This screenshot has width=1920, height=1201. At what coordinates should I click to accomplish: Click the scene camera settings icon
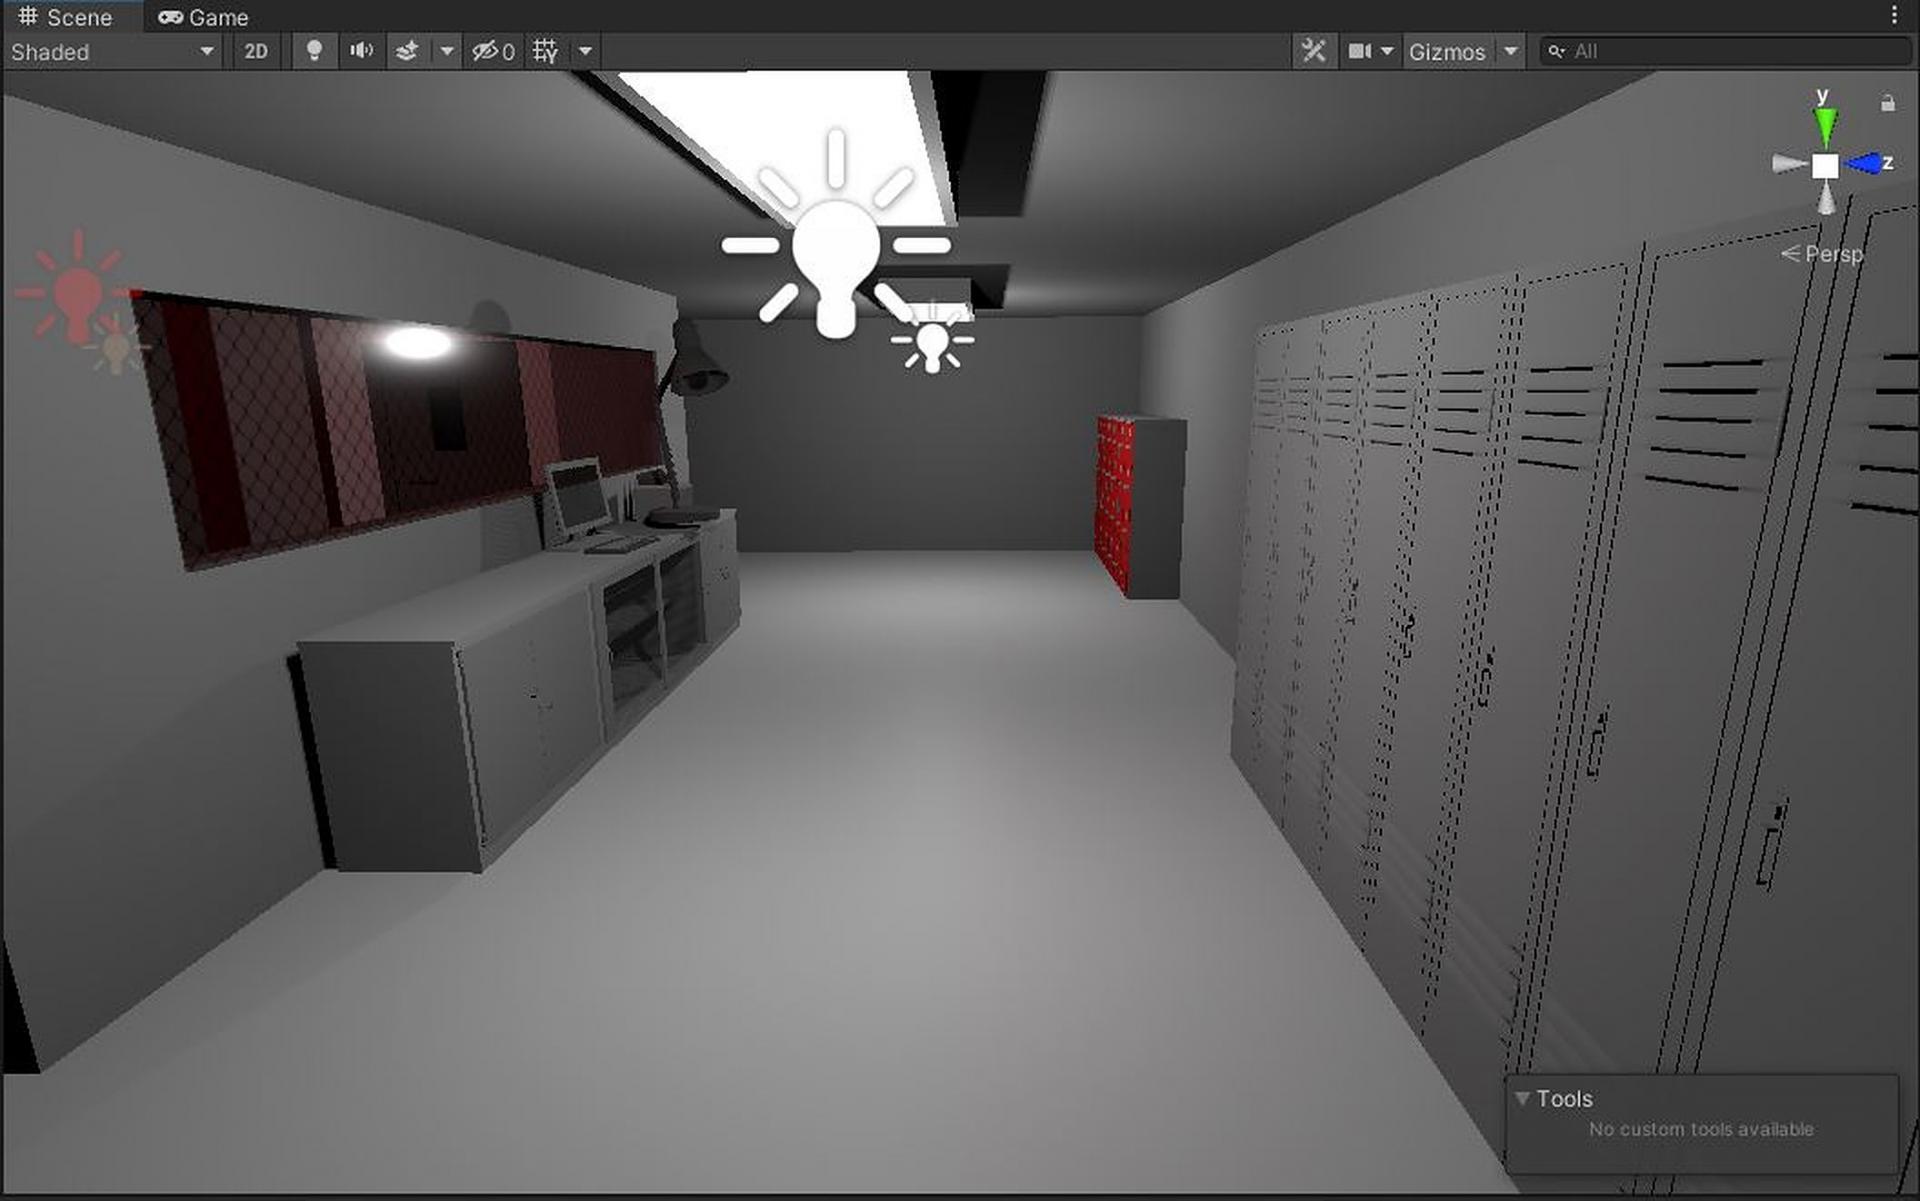point(1360,51)
